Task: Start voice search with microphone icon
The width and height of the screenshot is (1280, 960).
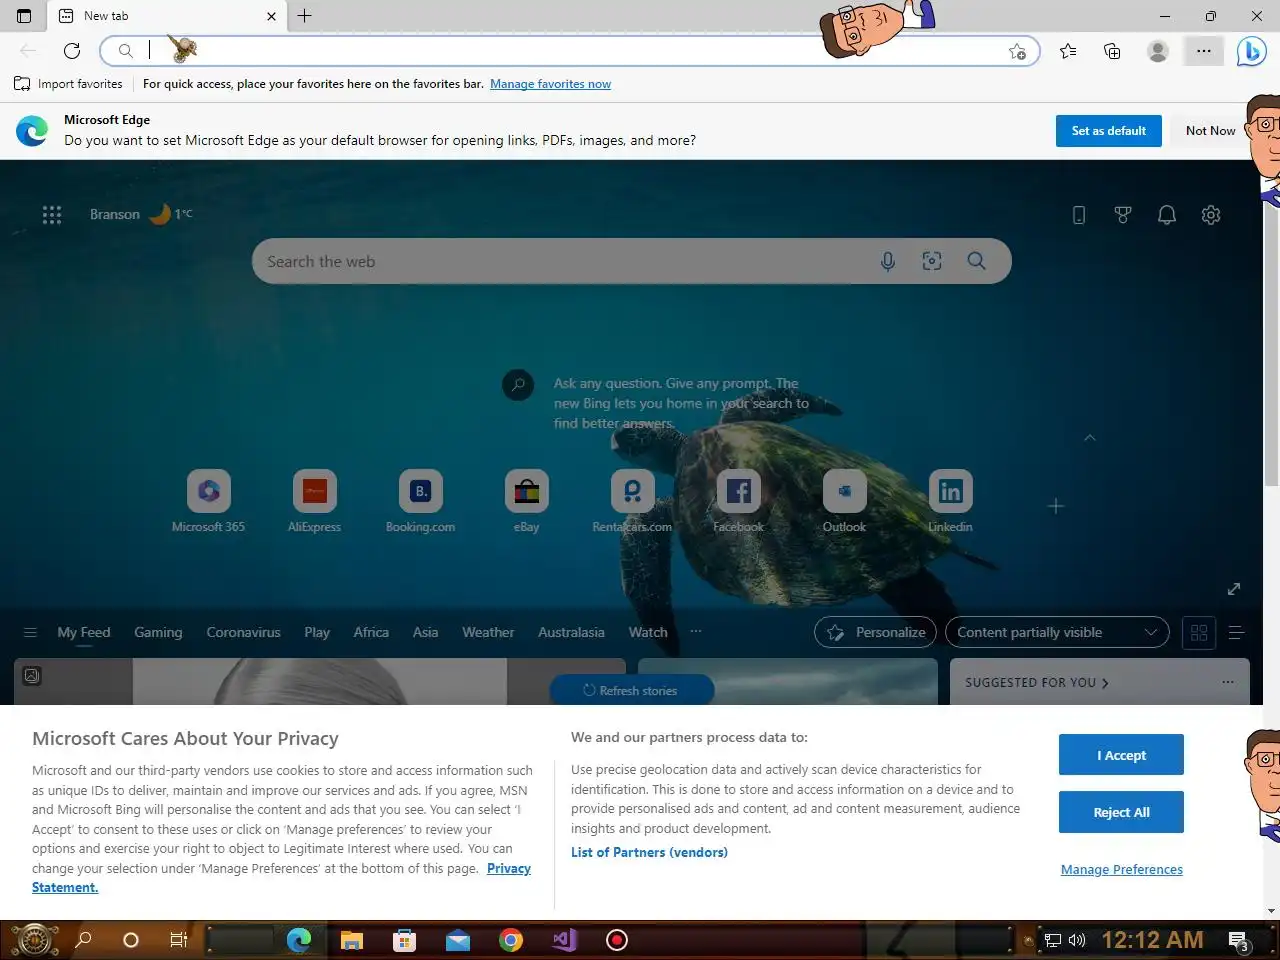Action: tap(888, 261)
